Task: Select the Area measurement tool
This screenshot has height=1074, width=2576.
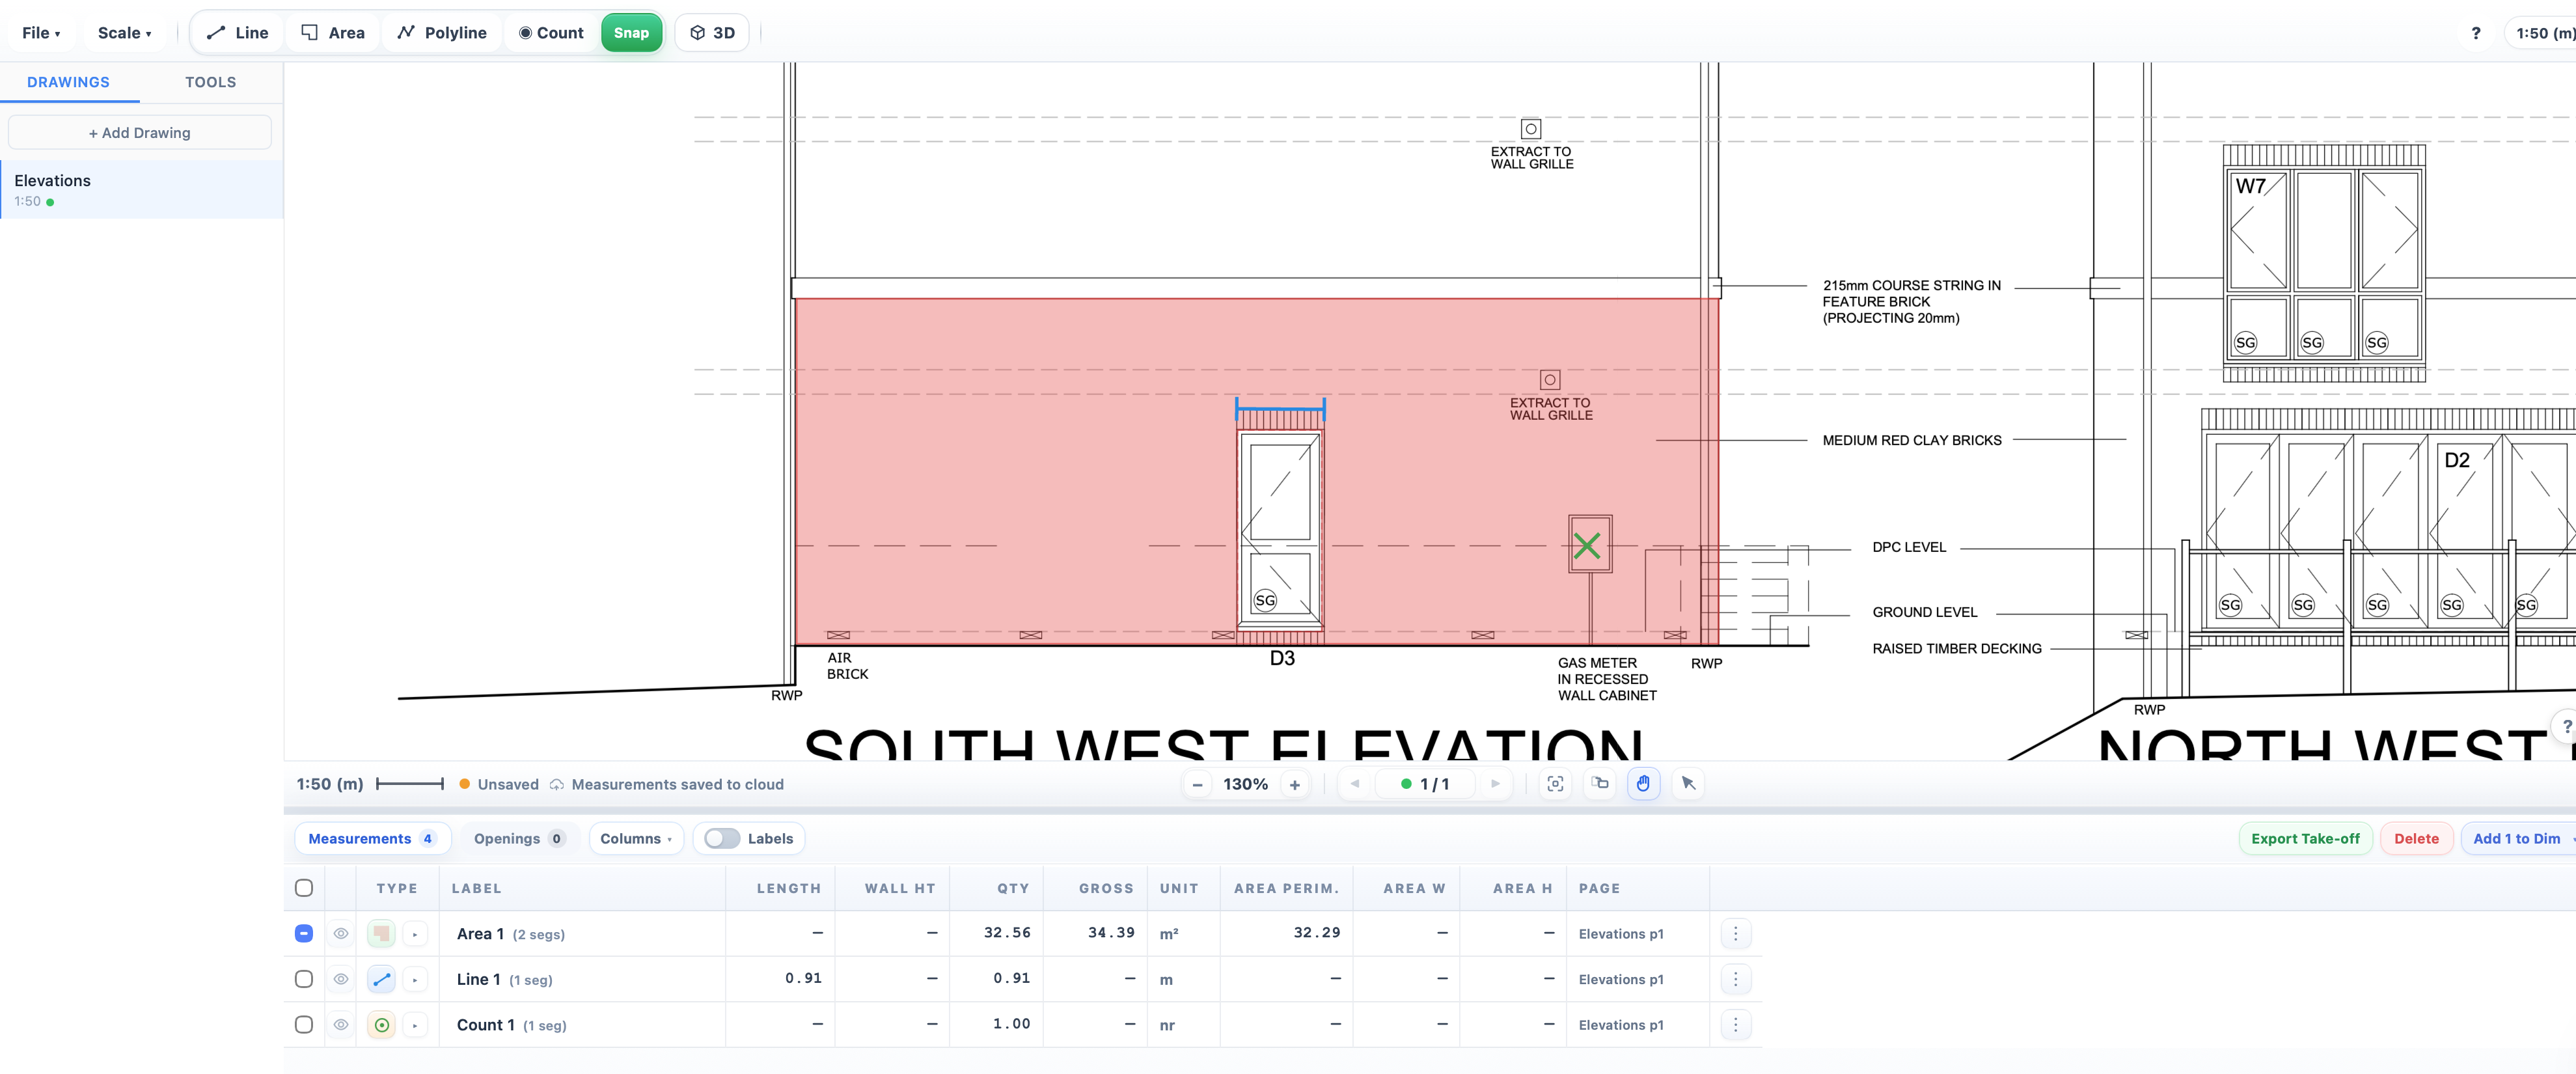Action: [x=332, y=32]
